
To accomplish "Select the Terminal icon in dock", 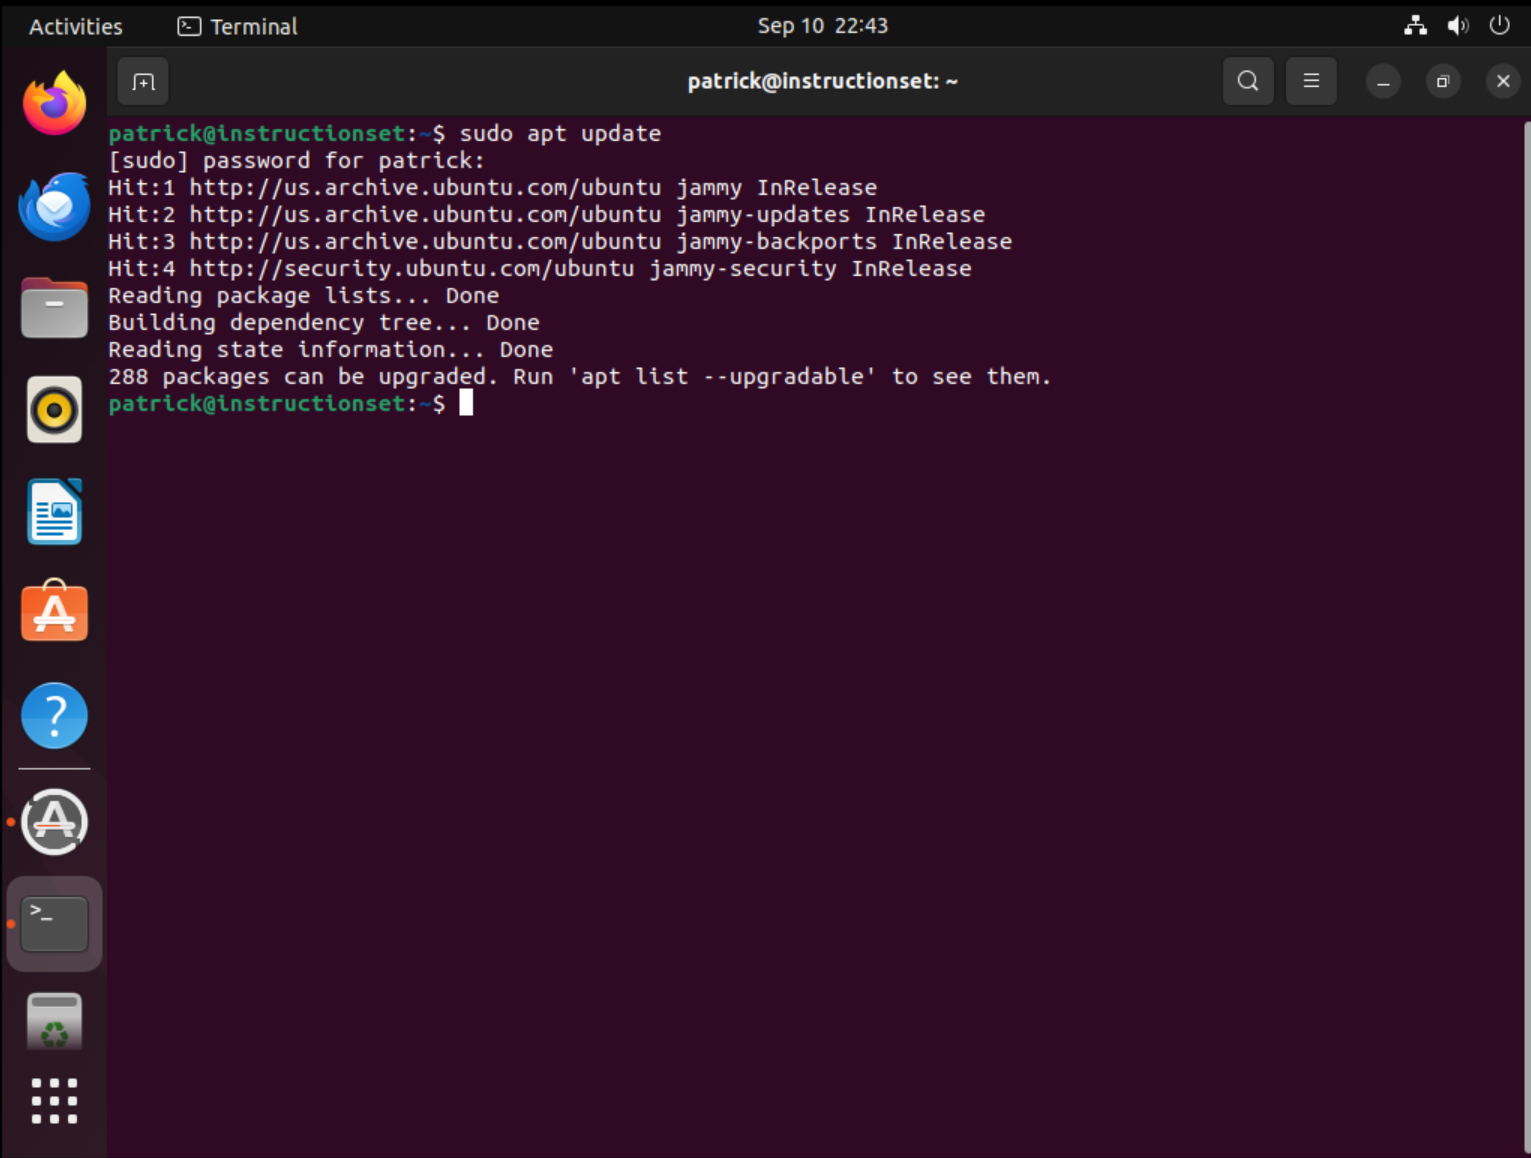I will click(55, 924).
